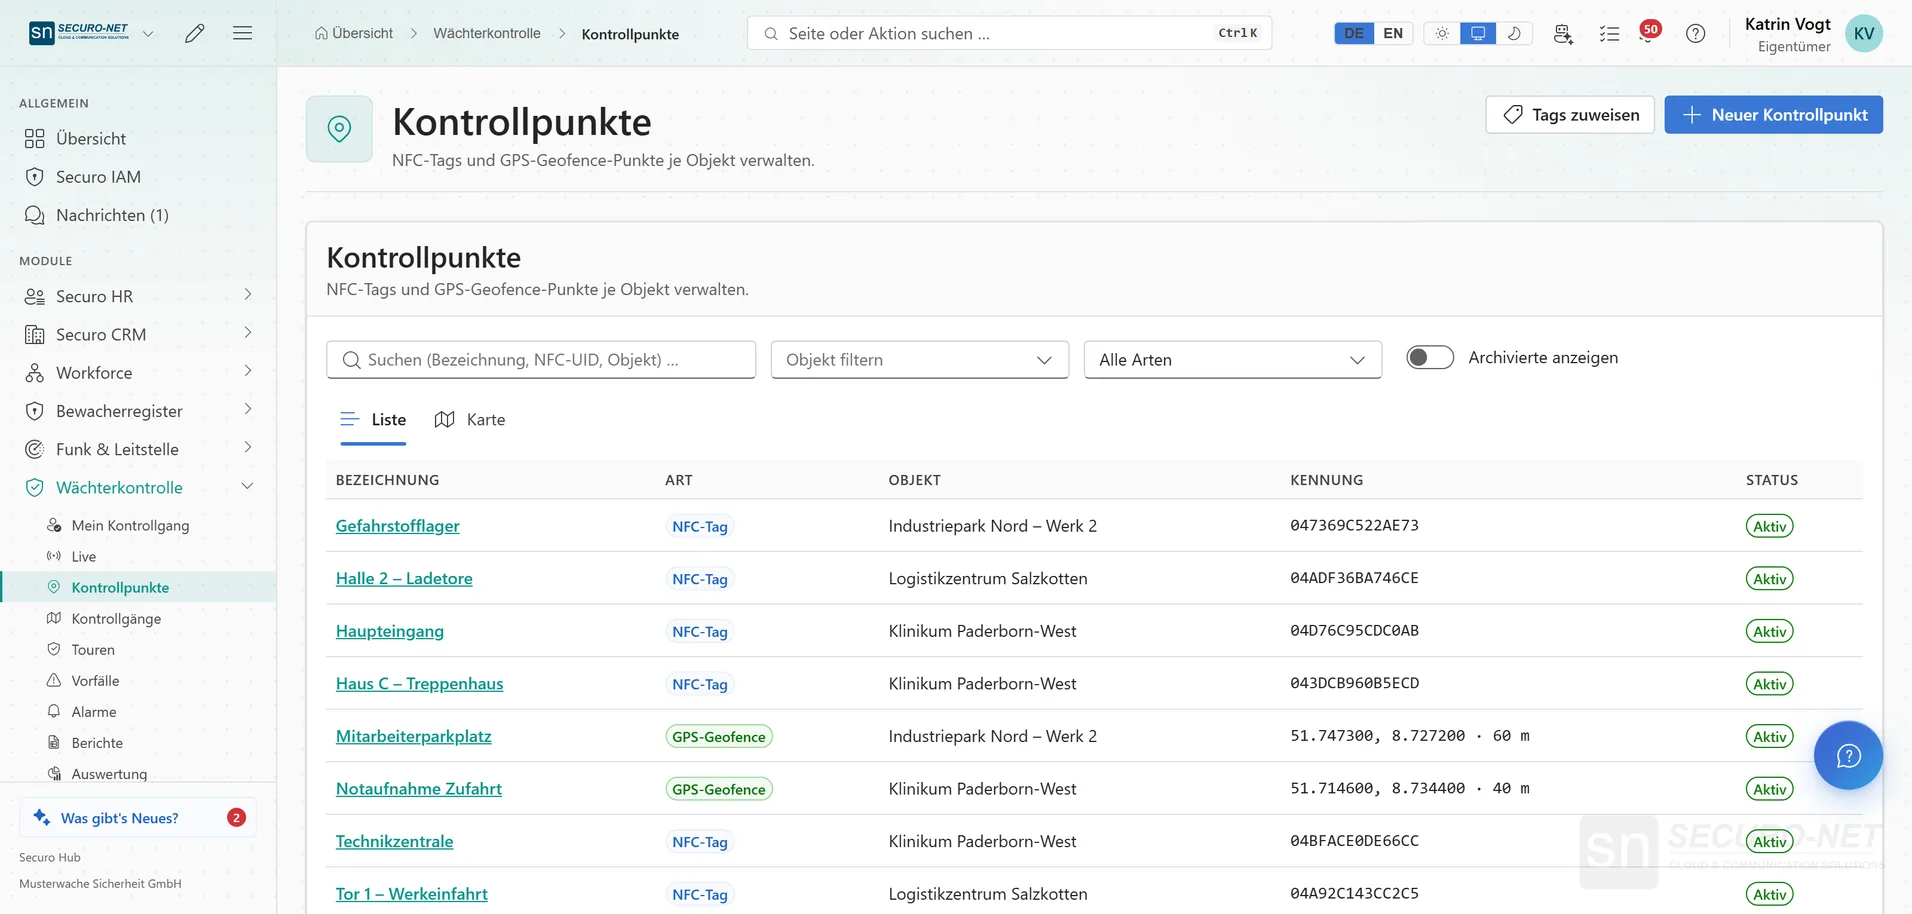The height and width of the screenshot is (914, 1912).
Task: Click the help question mark icon
Action: (1695, 33)
